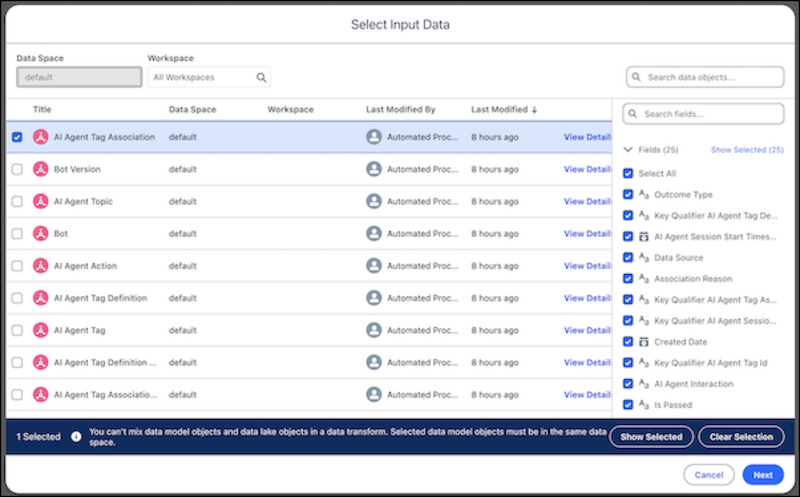Toggle the Select All fields checkbox

(628, 173)
